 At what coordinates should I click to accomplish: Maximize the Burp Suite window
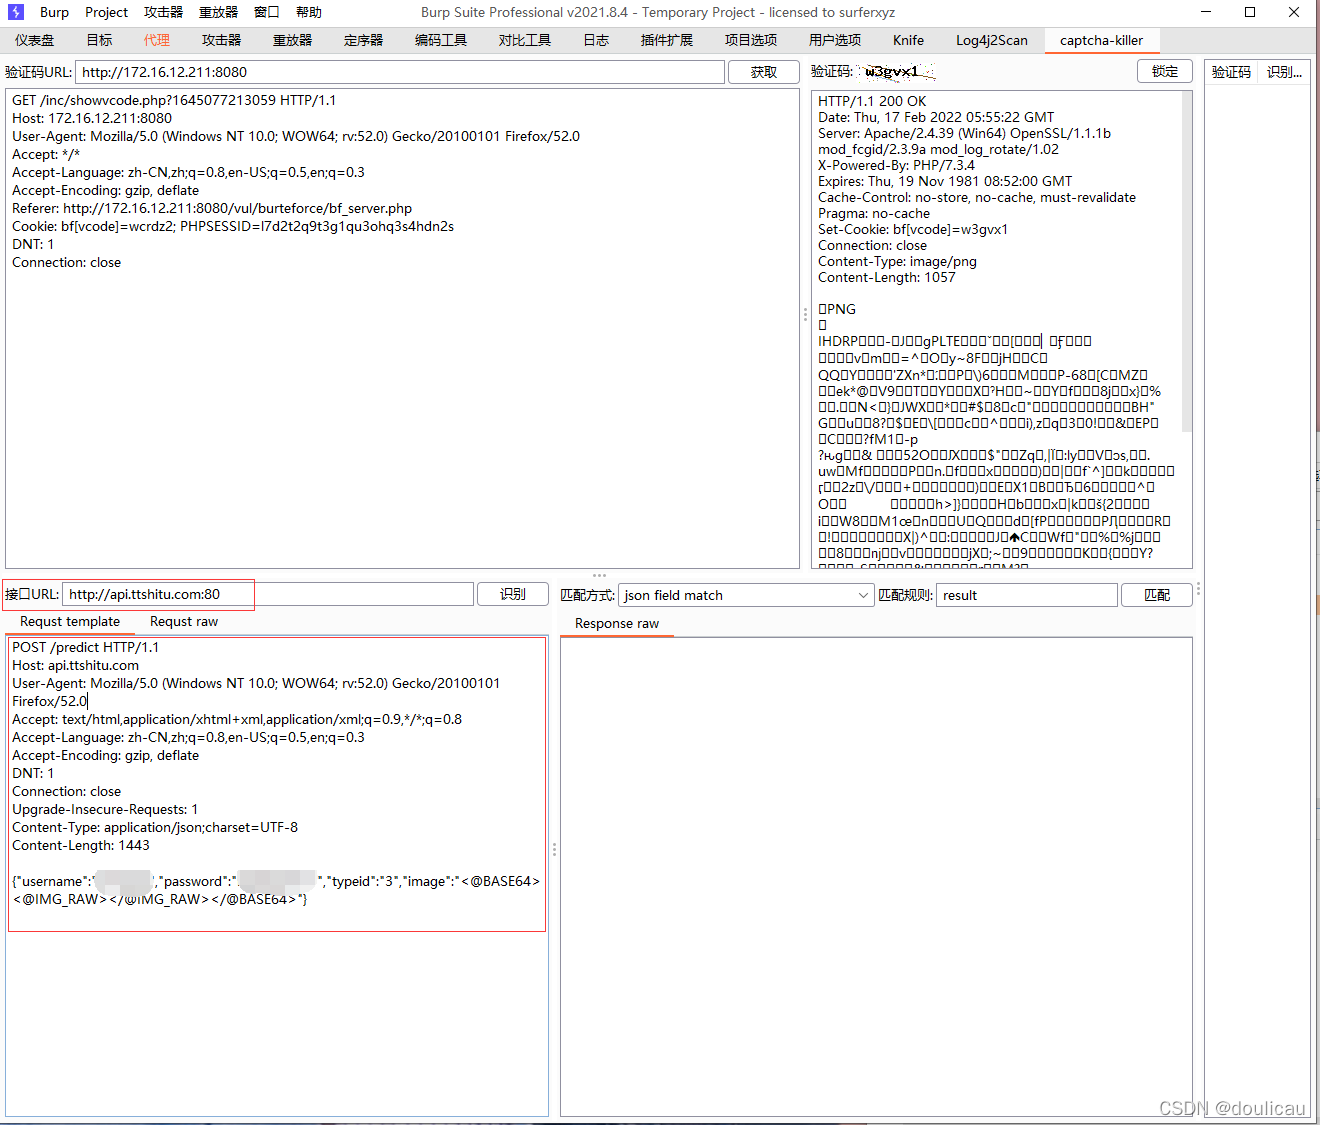[1250, 12]
